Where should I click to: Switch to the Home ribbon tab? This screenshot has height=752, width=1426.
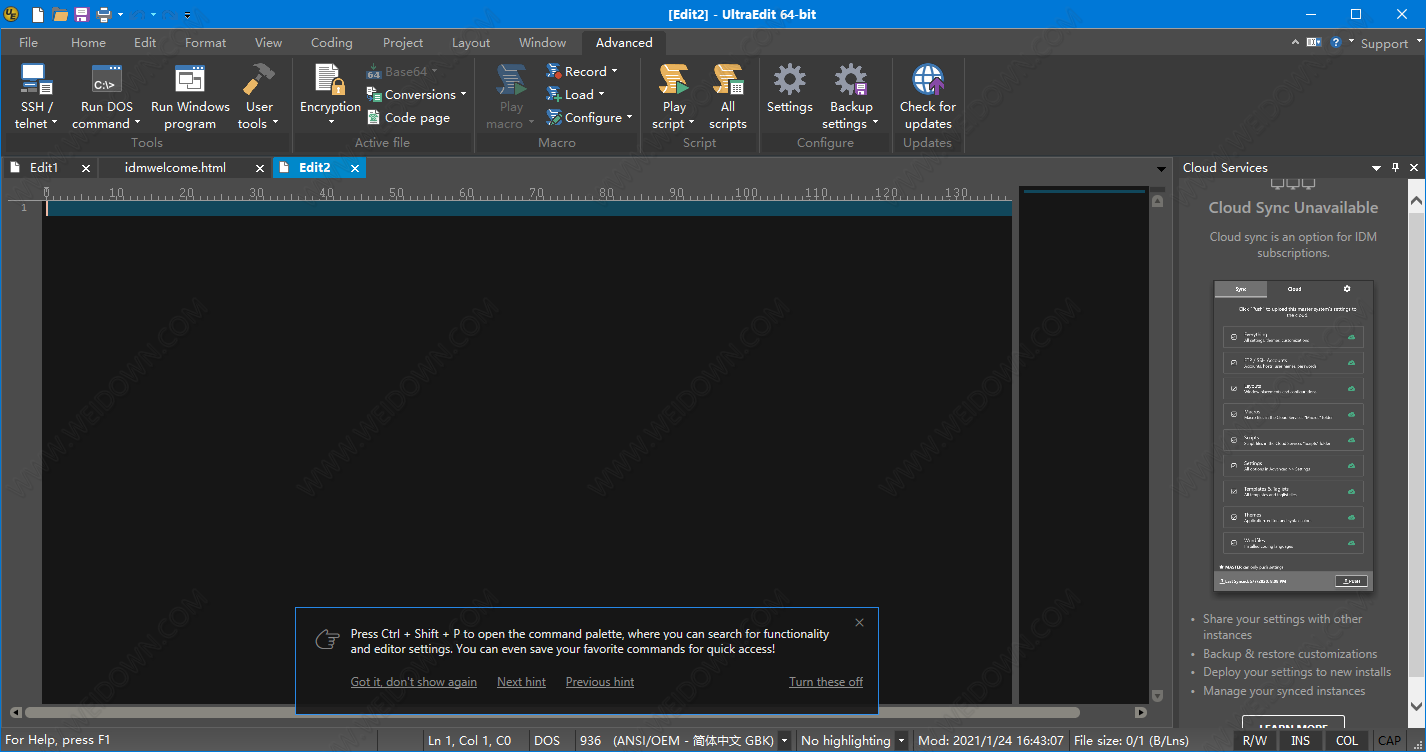pos(88,42)
